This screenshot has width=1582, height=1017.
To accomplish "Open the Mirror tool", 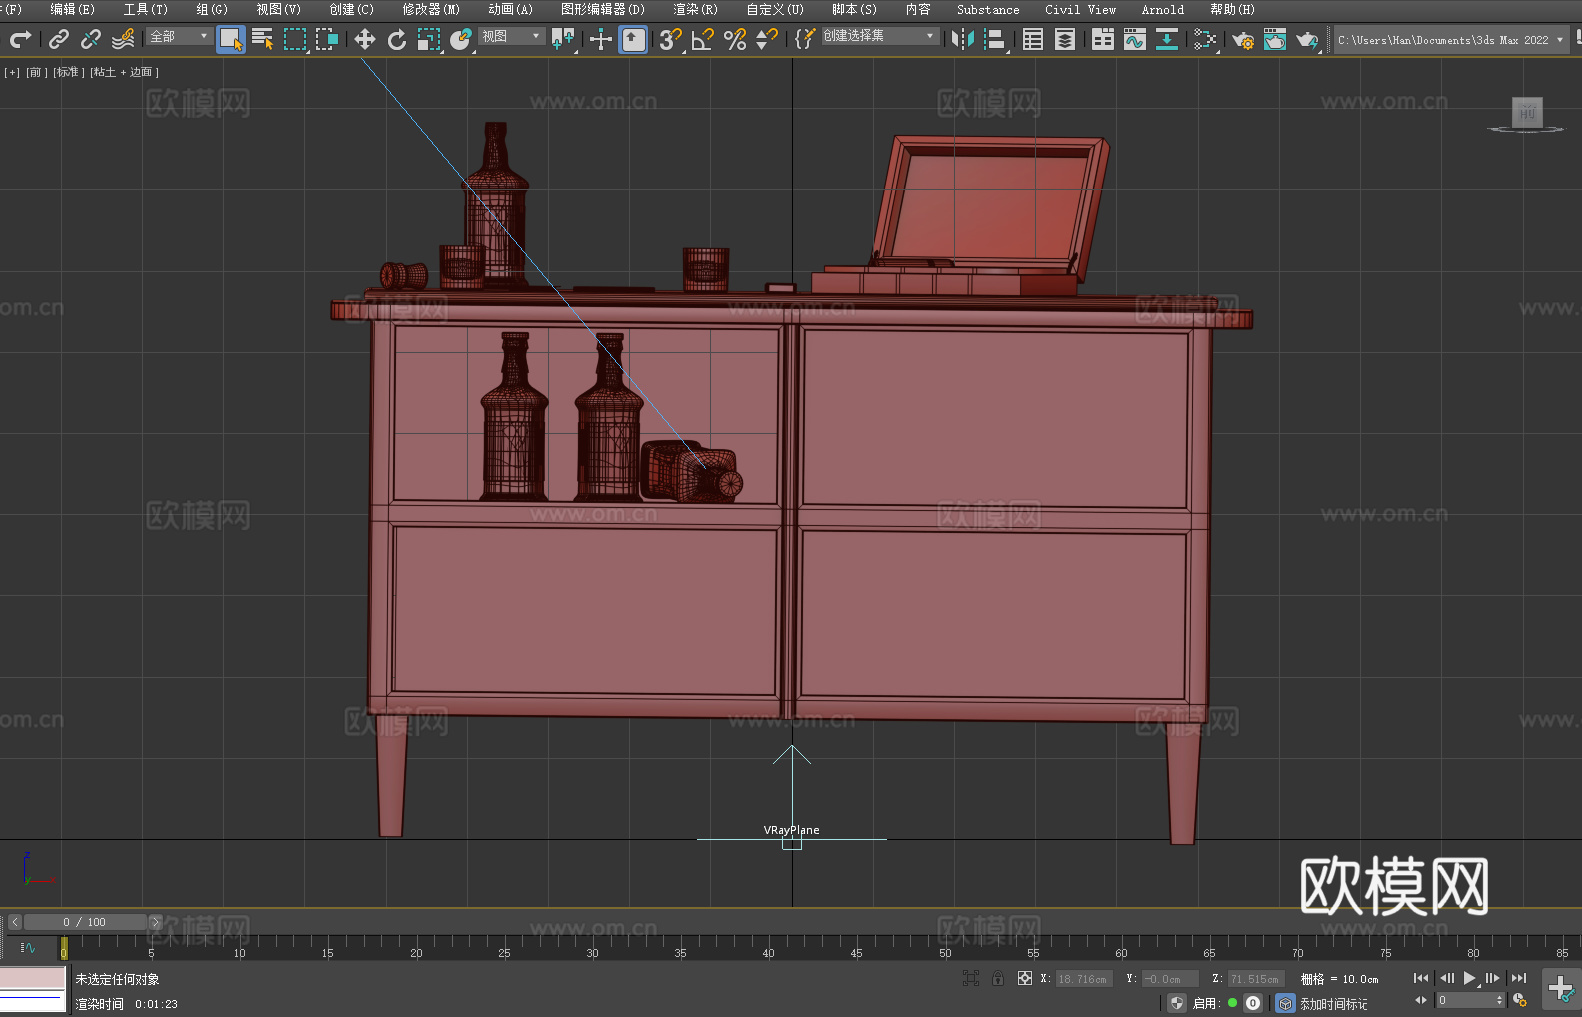I will point(962,39).
